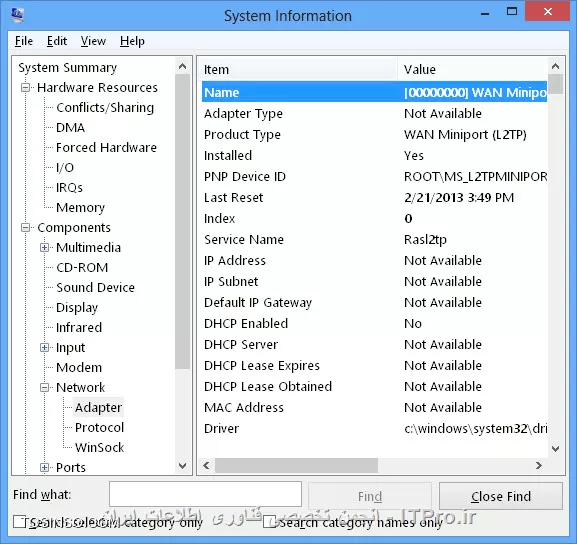The width and height of the screenshot is (577, 544).
Task: Click the Find what text field
Action: point(205,494)
